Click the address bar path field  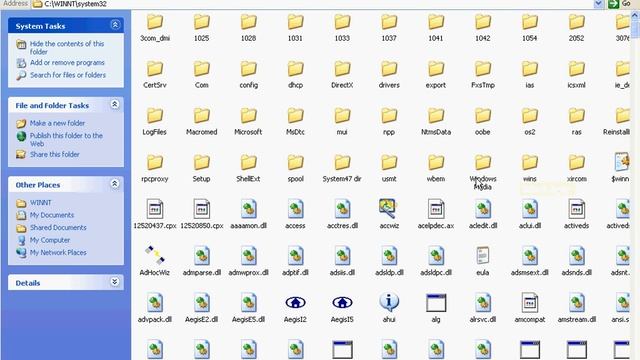(312, 4)
